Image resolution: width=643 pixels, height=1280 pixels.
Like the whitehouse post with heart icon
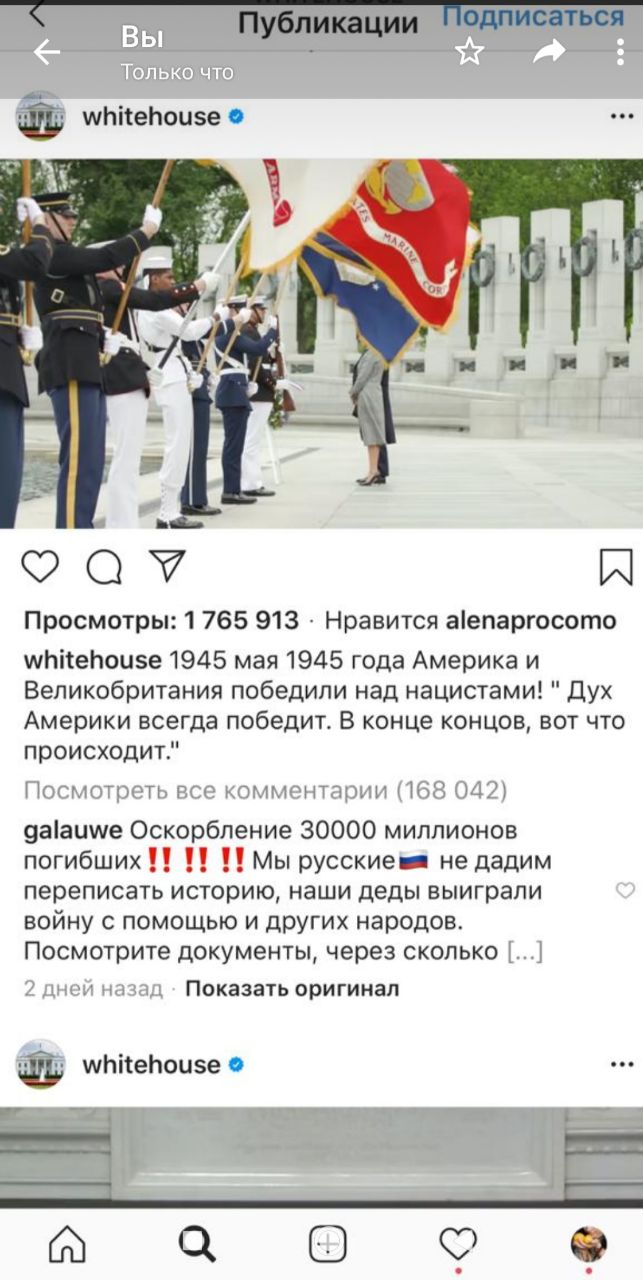point(40,567)
